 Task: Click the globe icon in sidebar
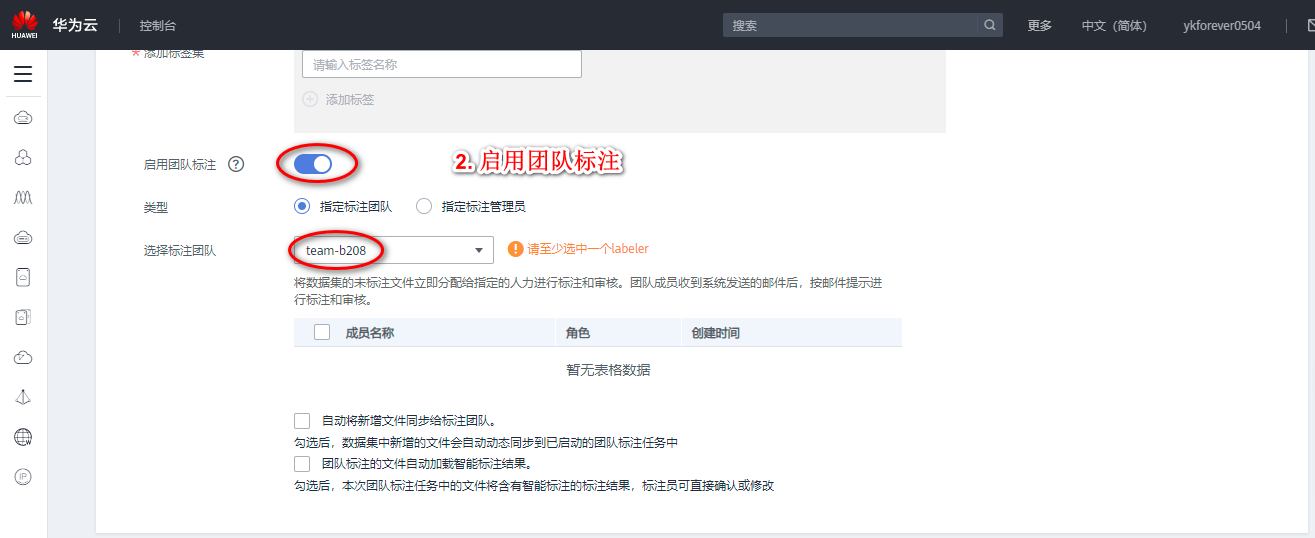(23, 437)
